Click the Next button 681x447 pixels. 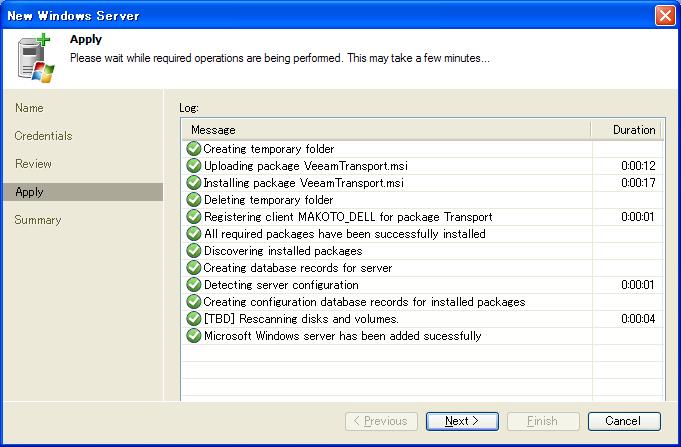click(462, 421)
